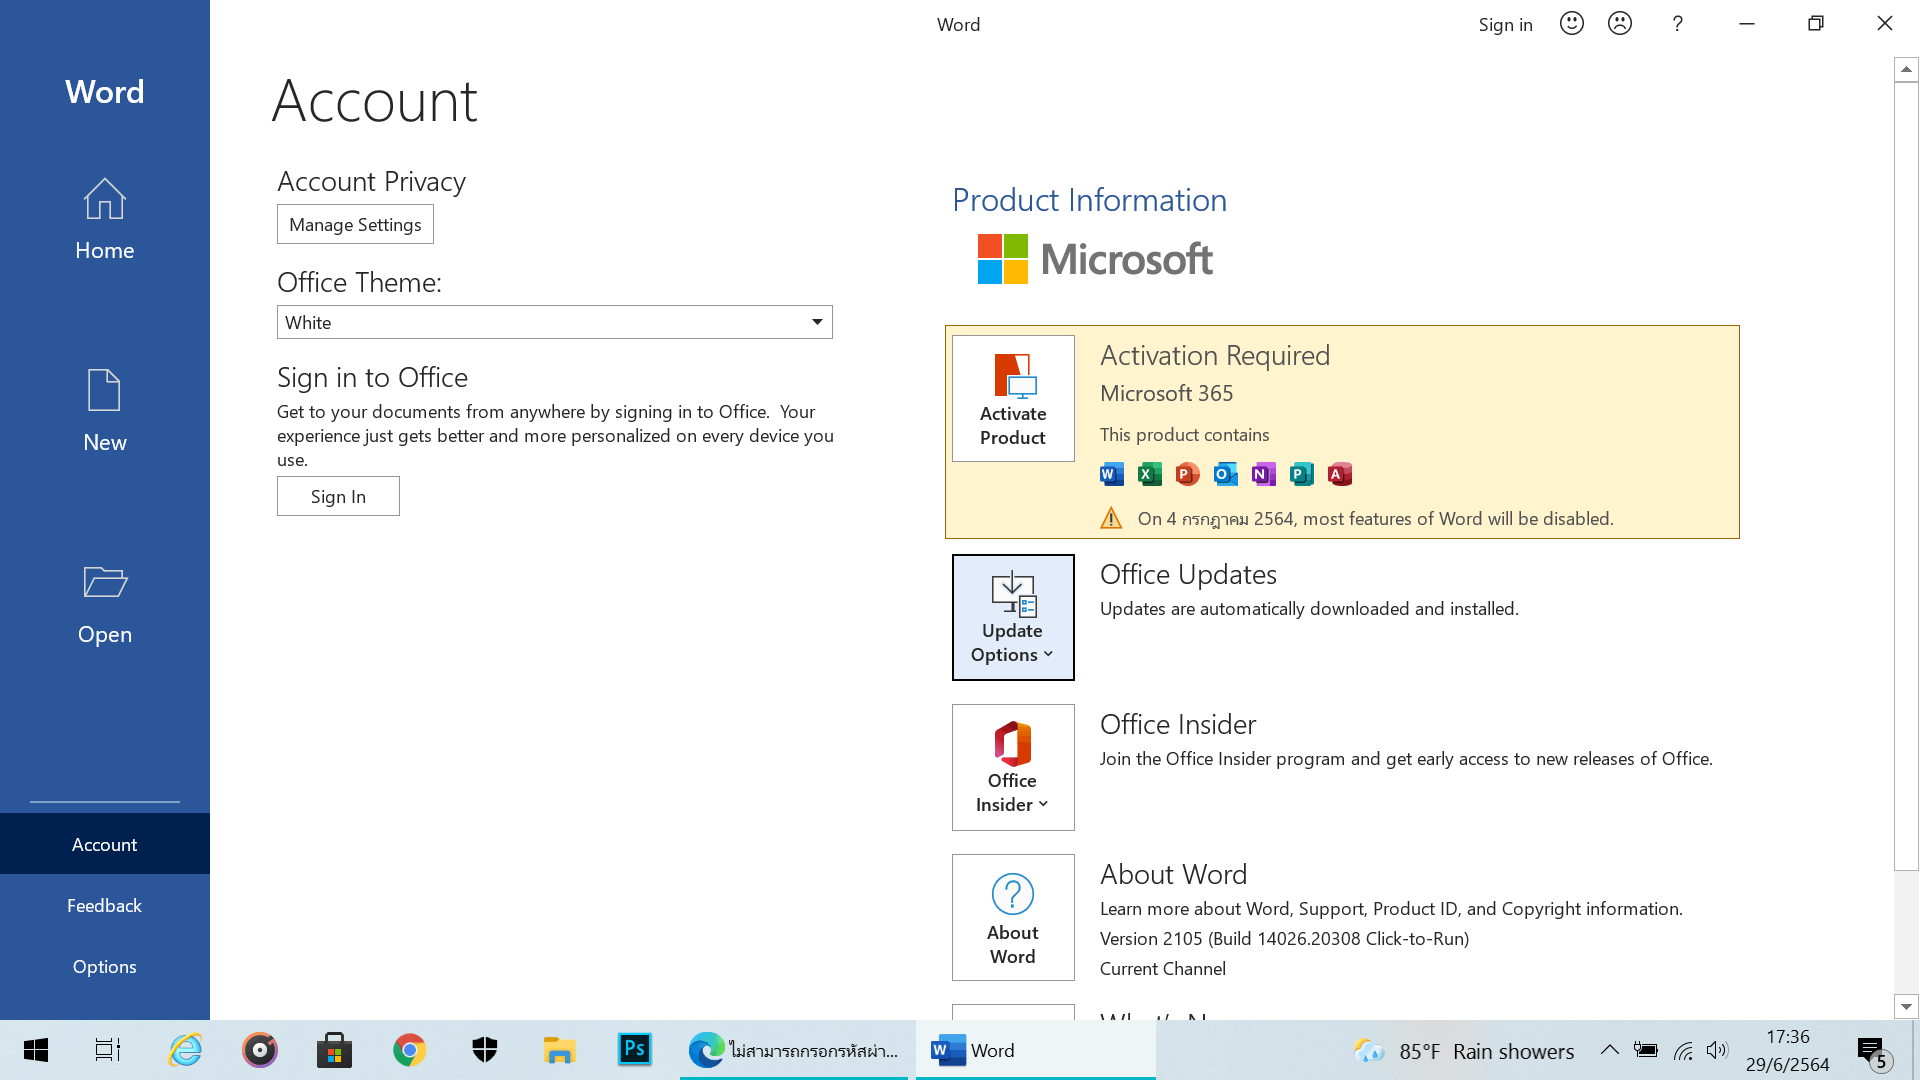The image size is (1920, 1080).
Task: Click the question mark help icon
Action: tap(1678, 24)
